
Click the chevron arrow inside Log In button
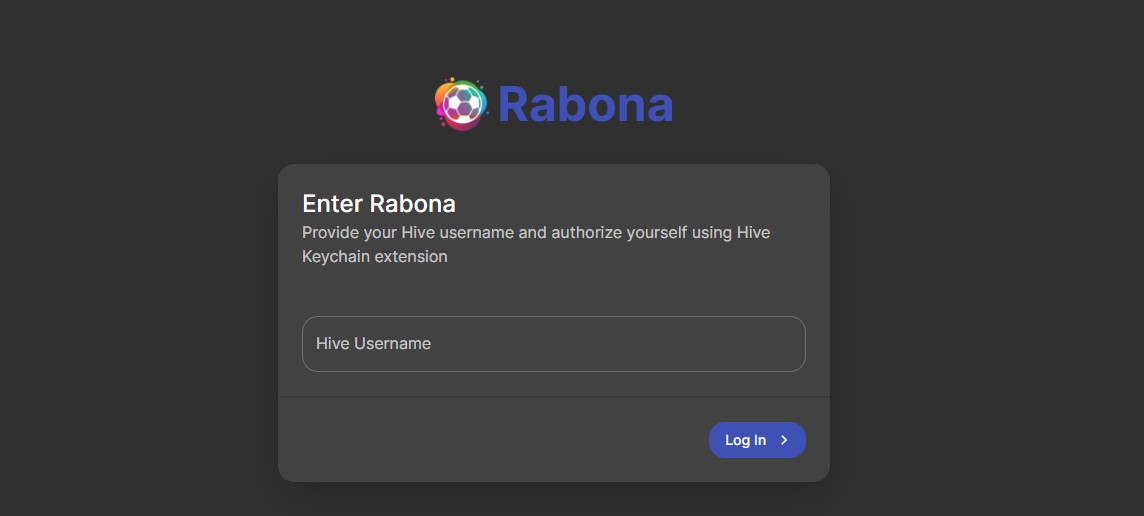point(785,440)
